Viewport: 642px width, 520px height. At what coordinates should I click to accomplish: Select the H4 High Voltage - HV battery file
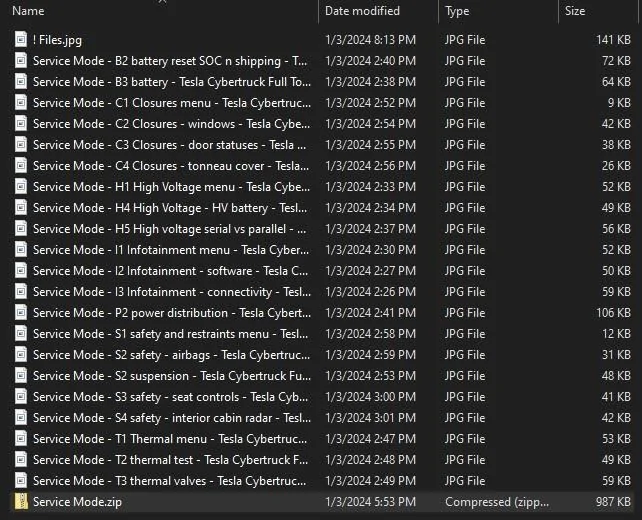click(170, 208)
